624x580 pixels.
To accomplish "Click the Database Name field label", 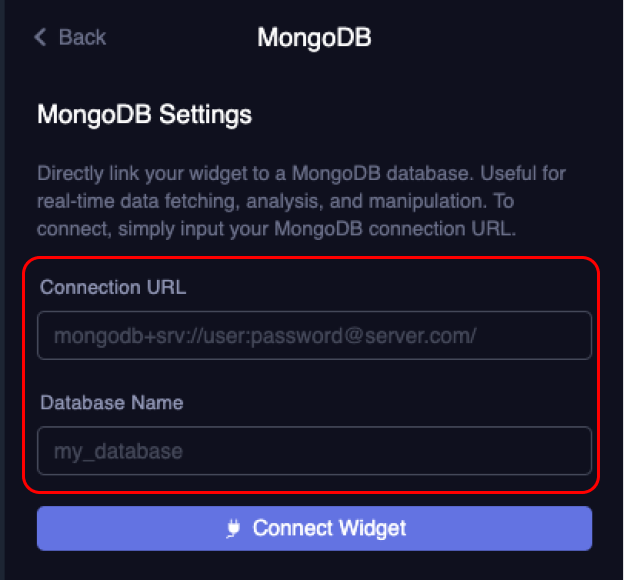I will 111,403.
